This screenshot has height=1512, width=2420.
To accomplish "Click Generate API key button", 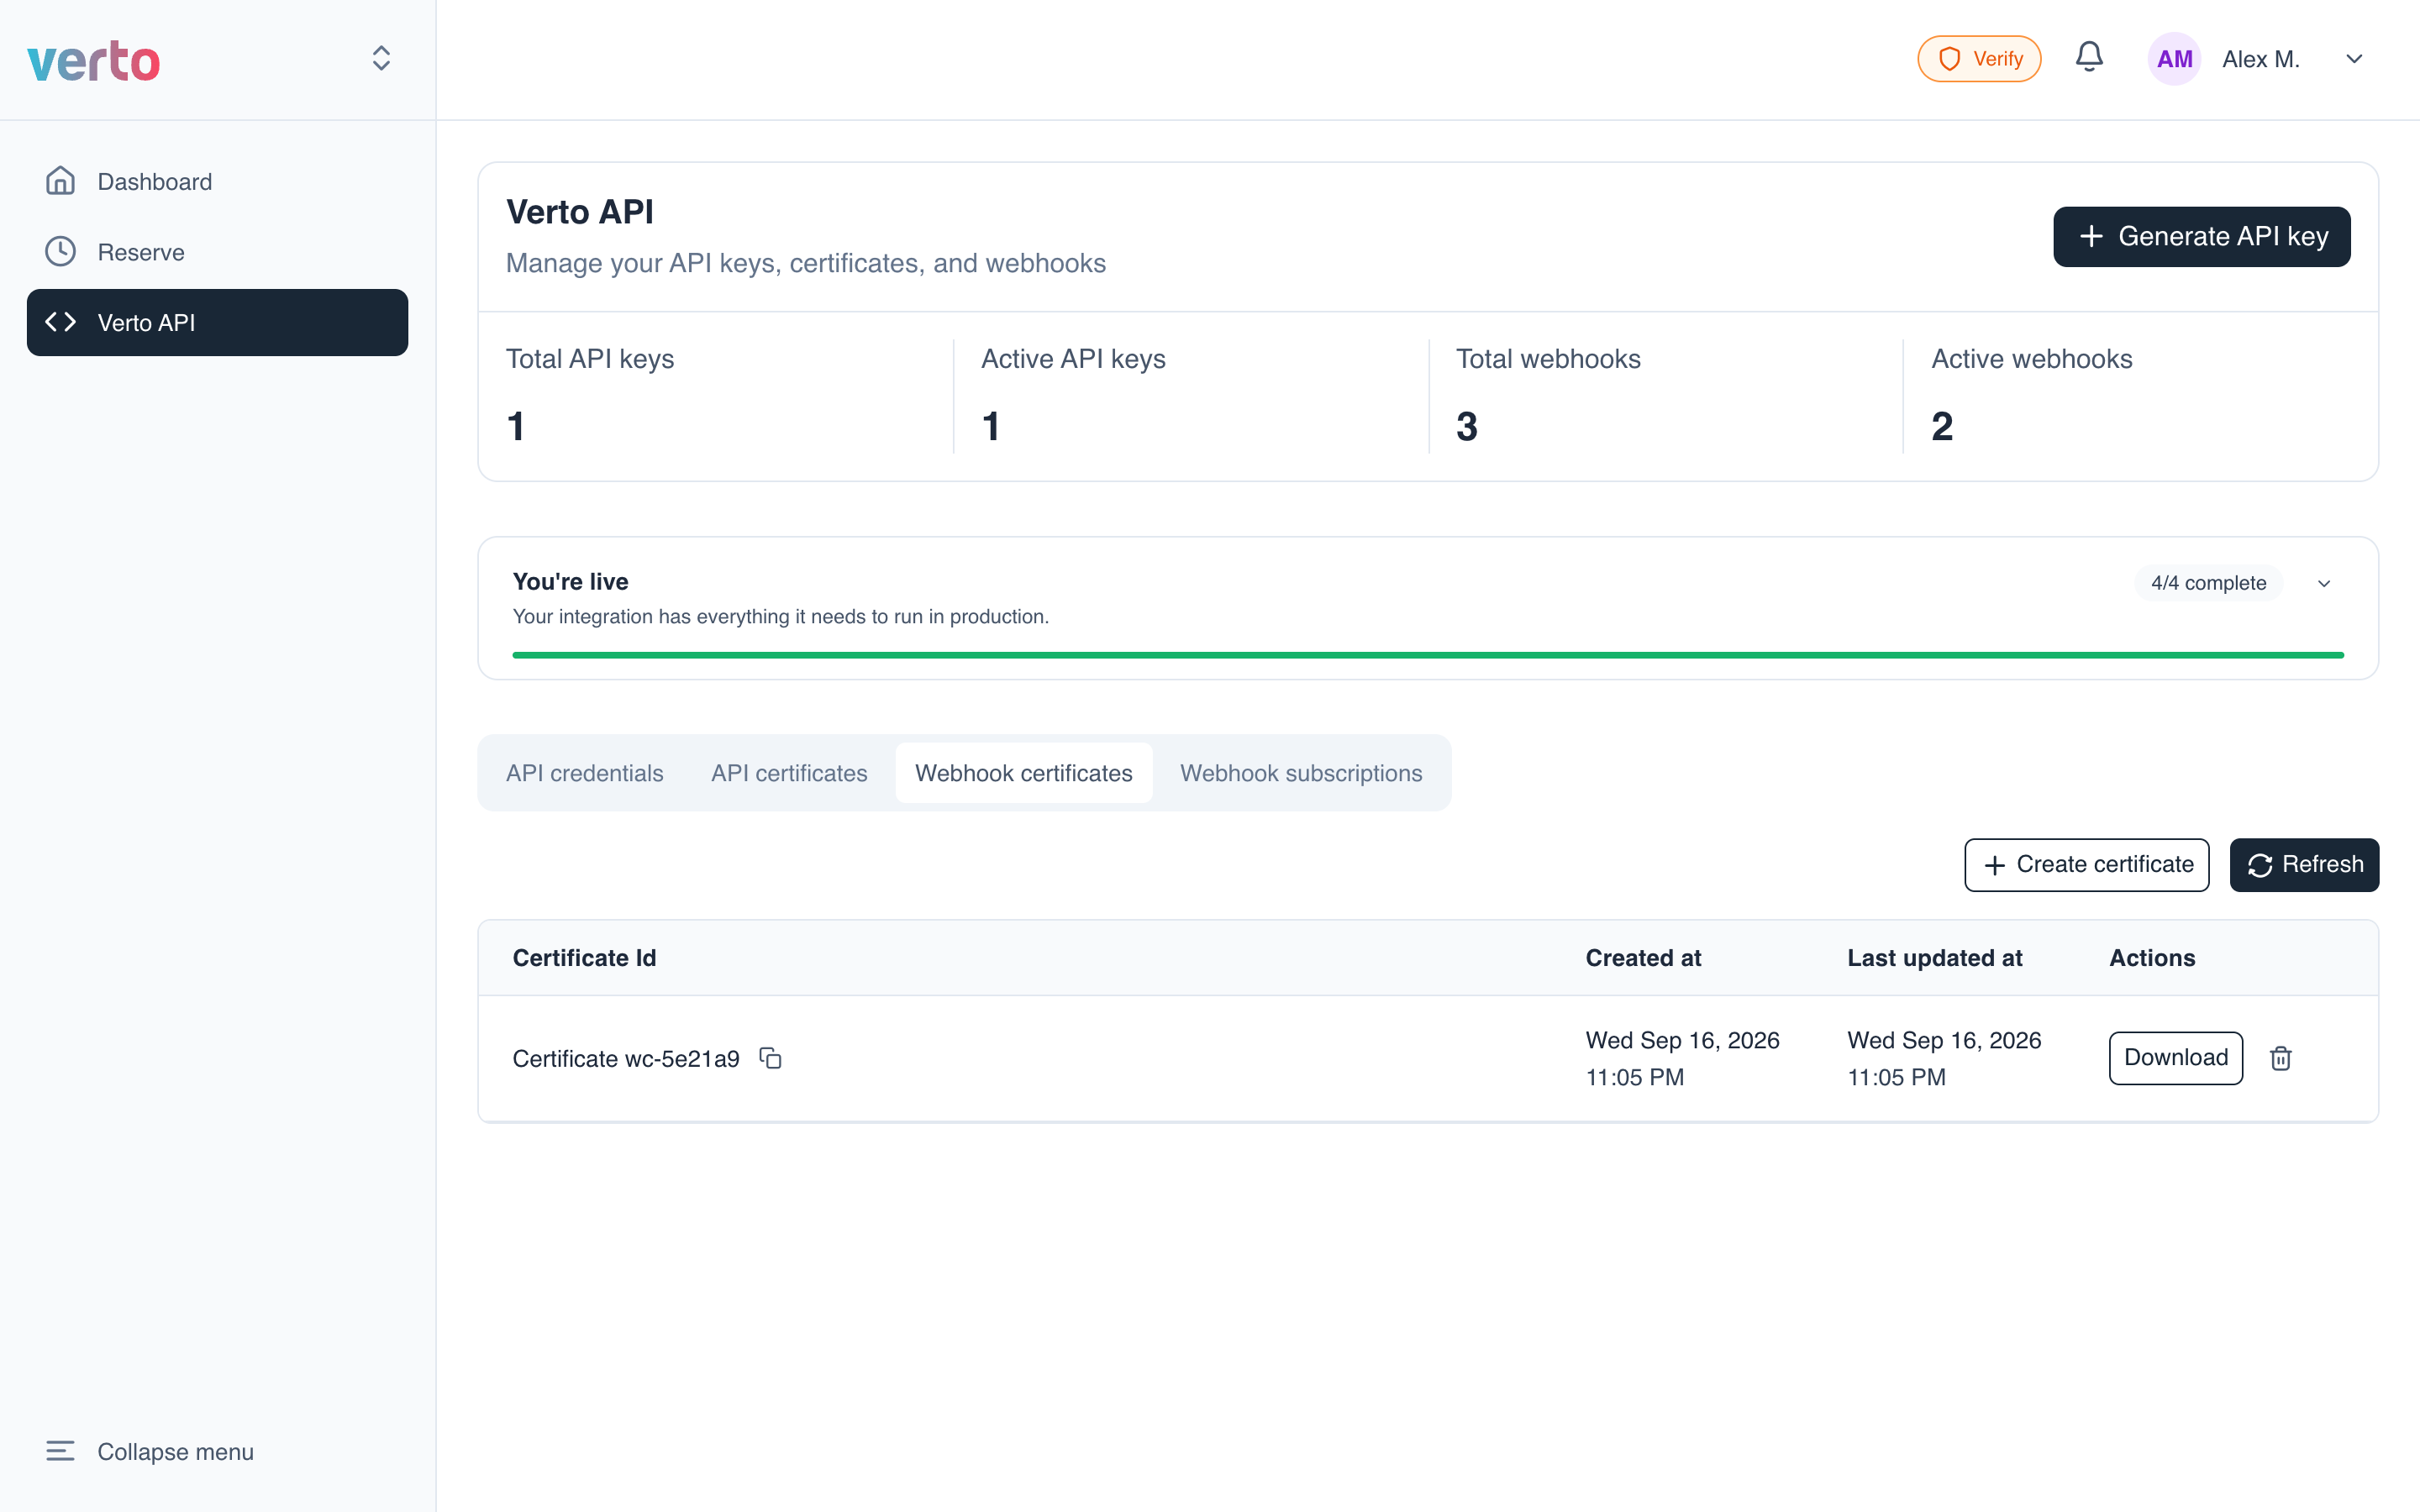I will (x=2201, y=236).
